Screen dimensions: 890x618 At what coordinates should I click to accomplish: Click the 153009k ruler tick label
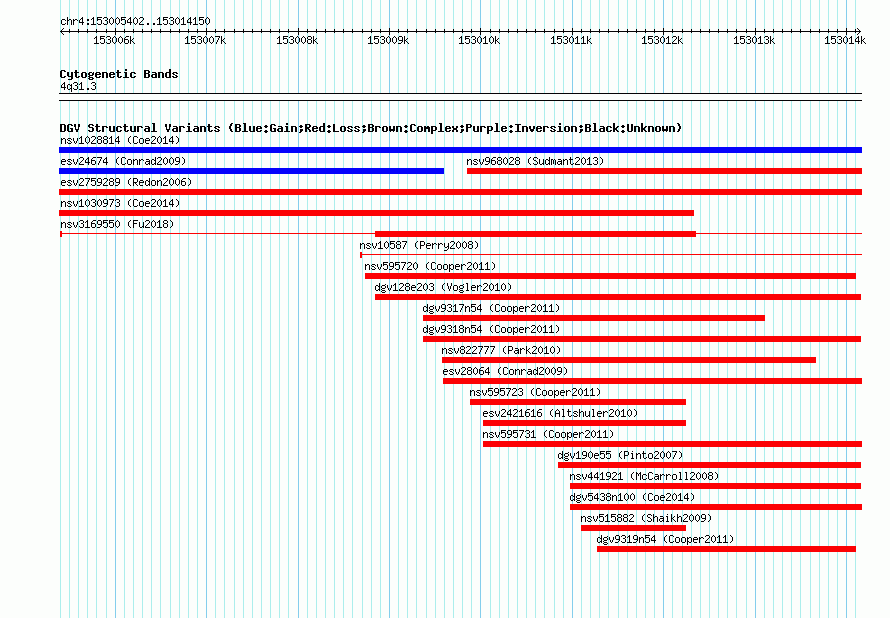pyautogui.click(x=388, y=40)
